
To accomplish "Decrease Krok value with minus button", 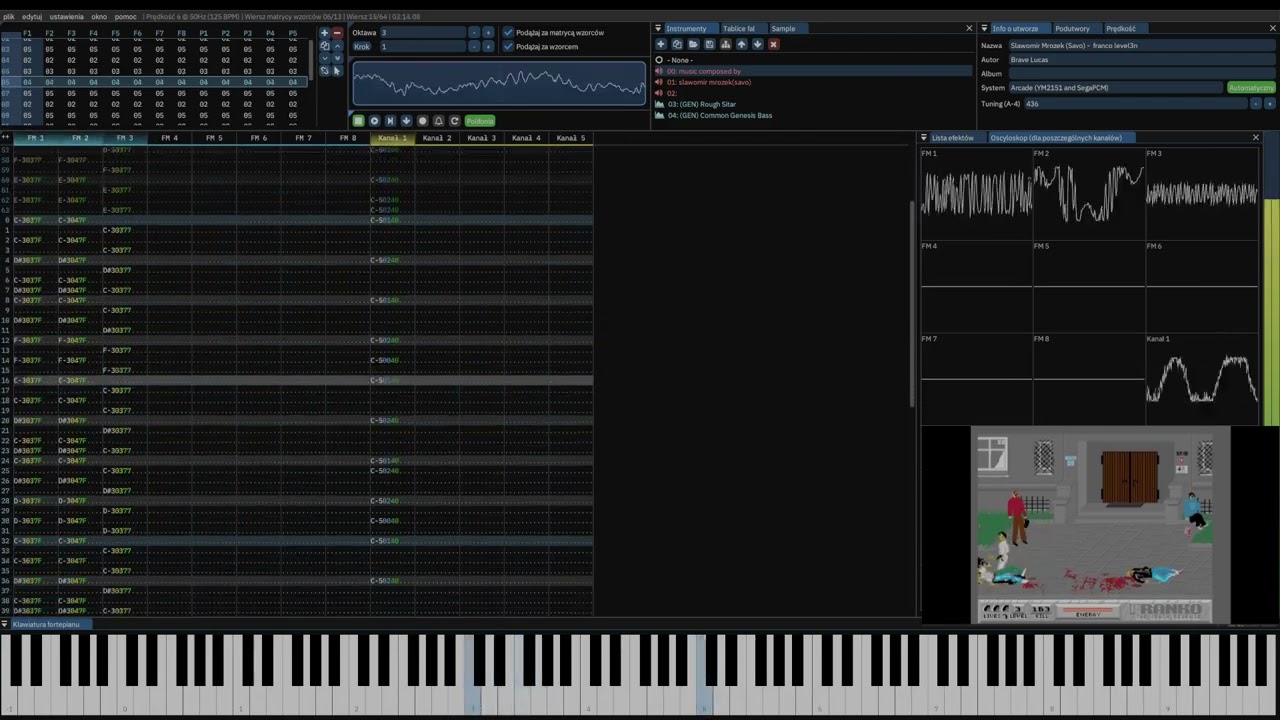I will tap(474, 46).
